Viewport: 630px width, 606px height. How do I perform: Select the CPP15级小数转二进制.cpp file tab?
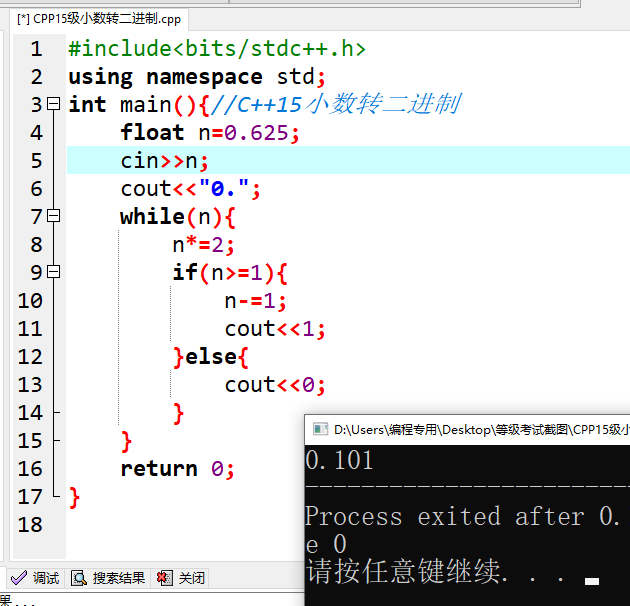[x=98, y=19]
